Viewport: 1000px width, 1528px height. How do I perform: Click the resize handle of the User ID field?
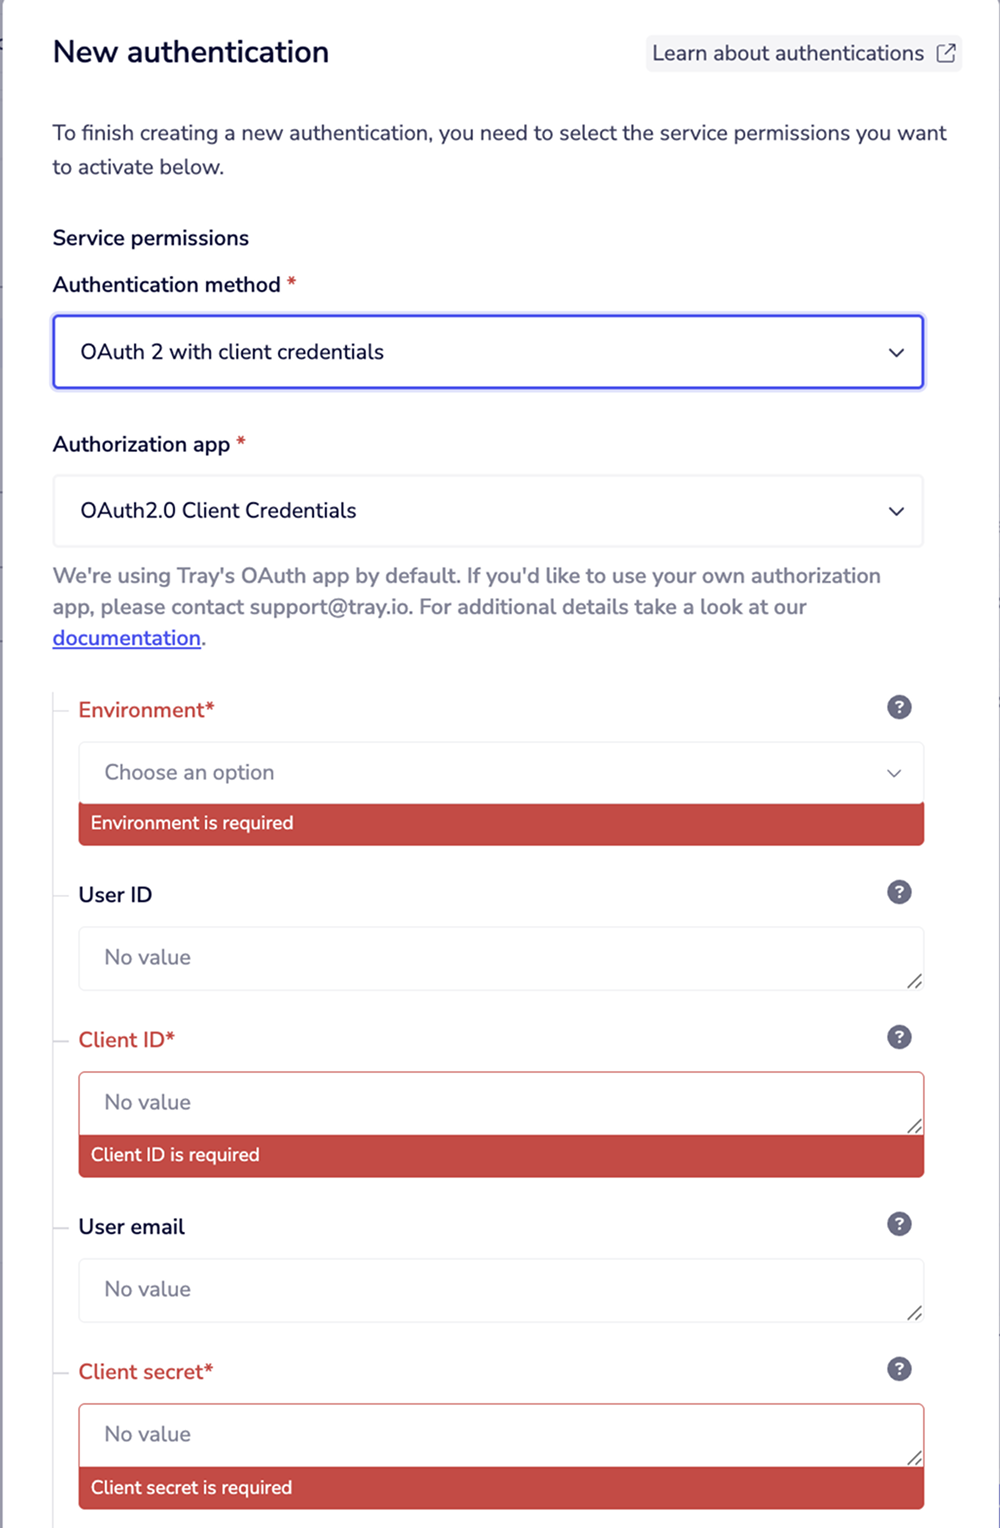point(913,983)
